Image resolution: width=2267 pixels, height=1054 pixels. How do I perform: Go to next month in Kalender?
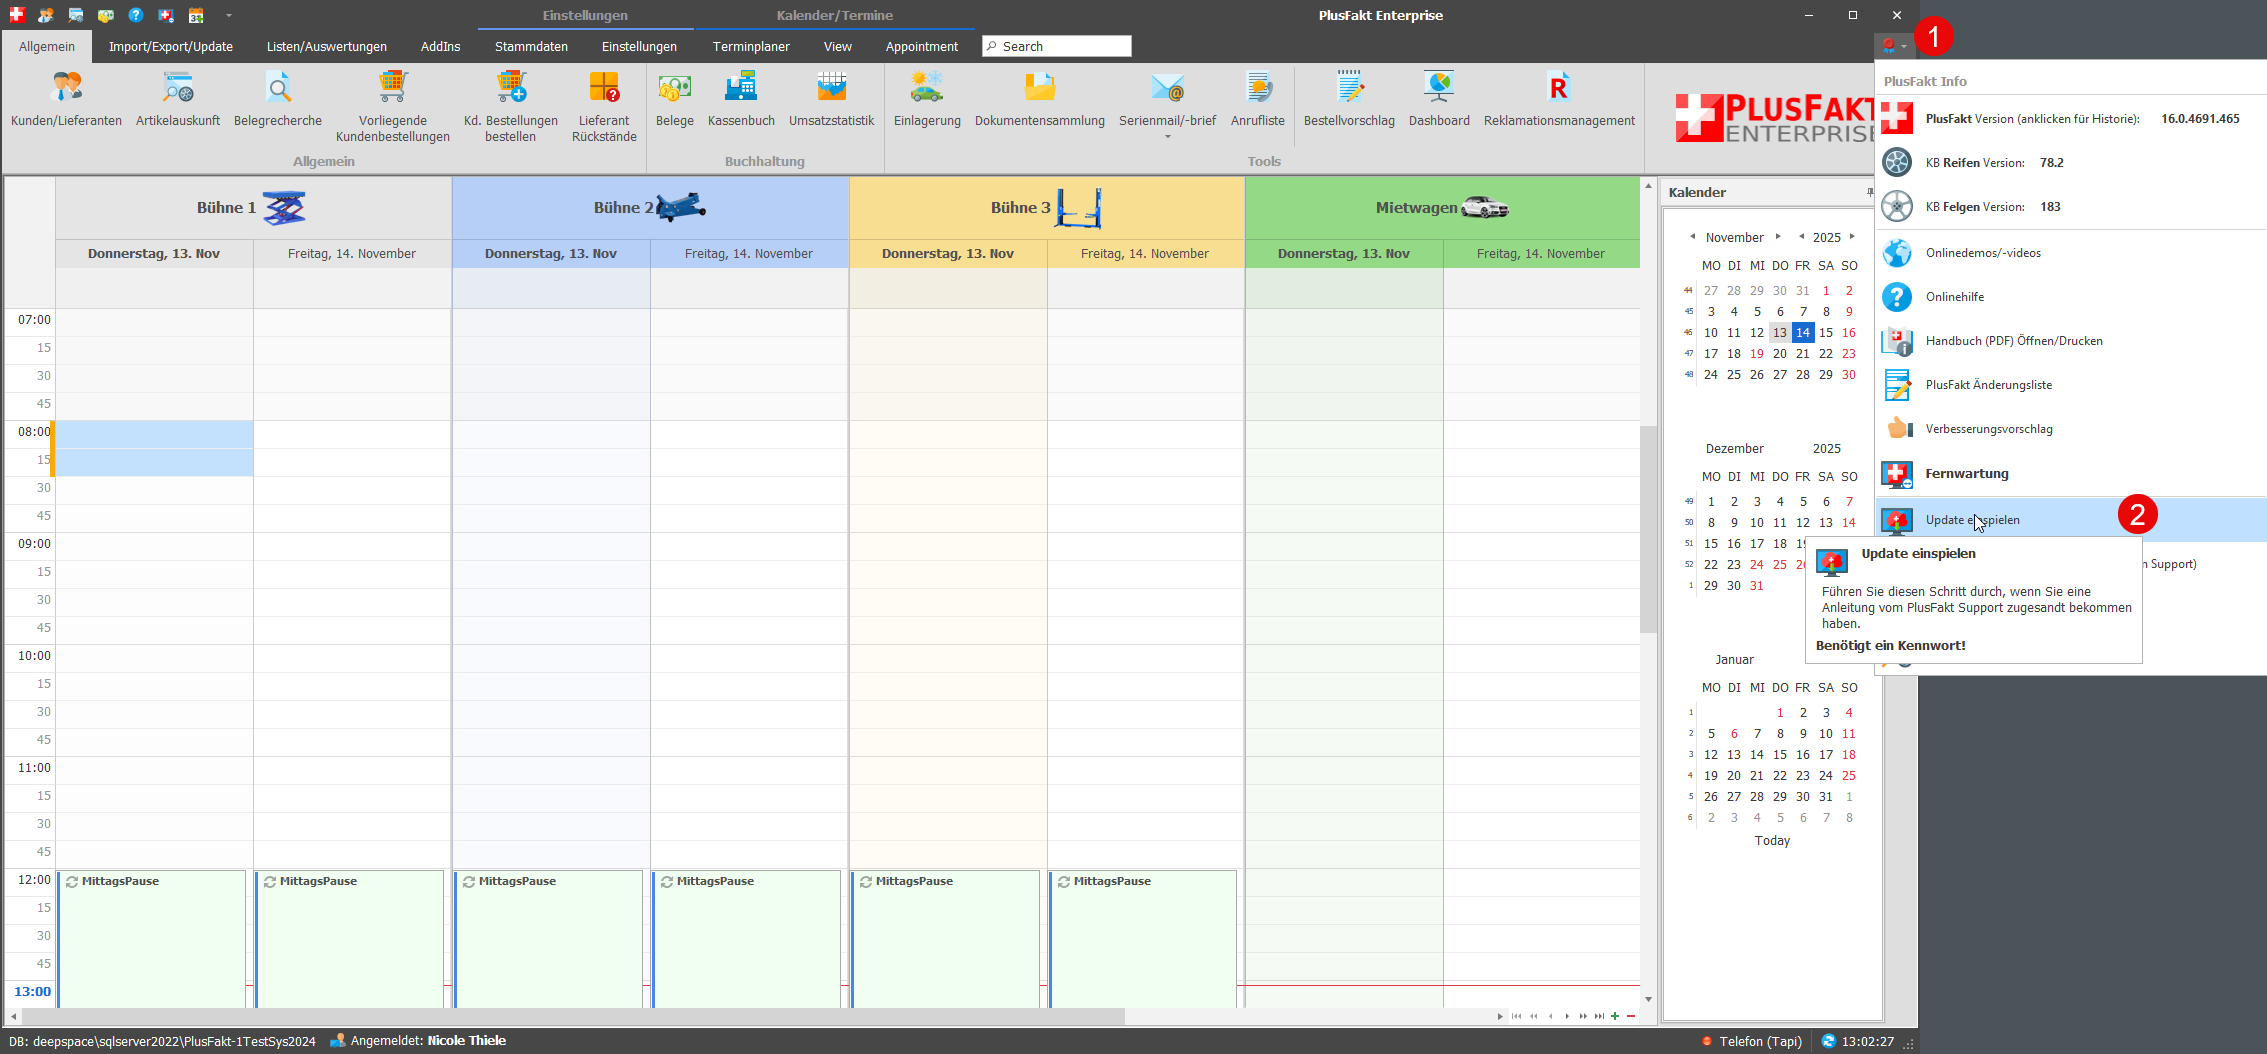pyautogui.click(x=1778, y=237)
